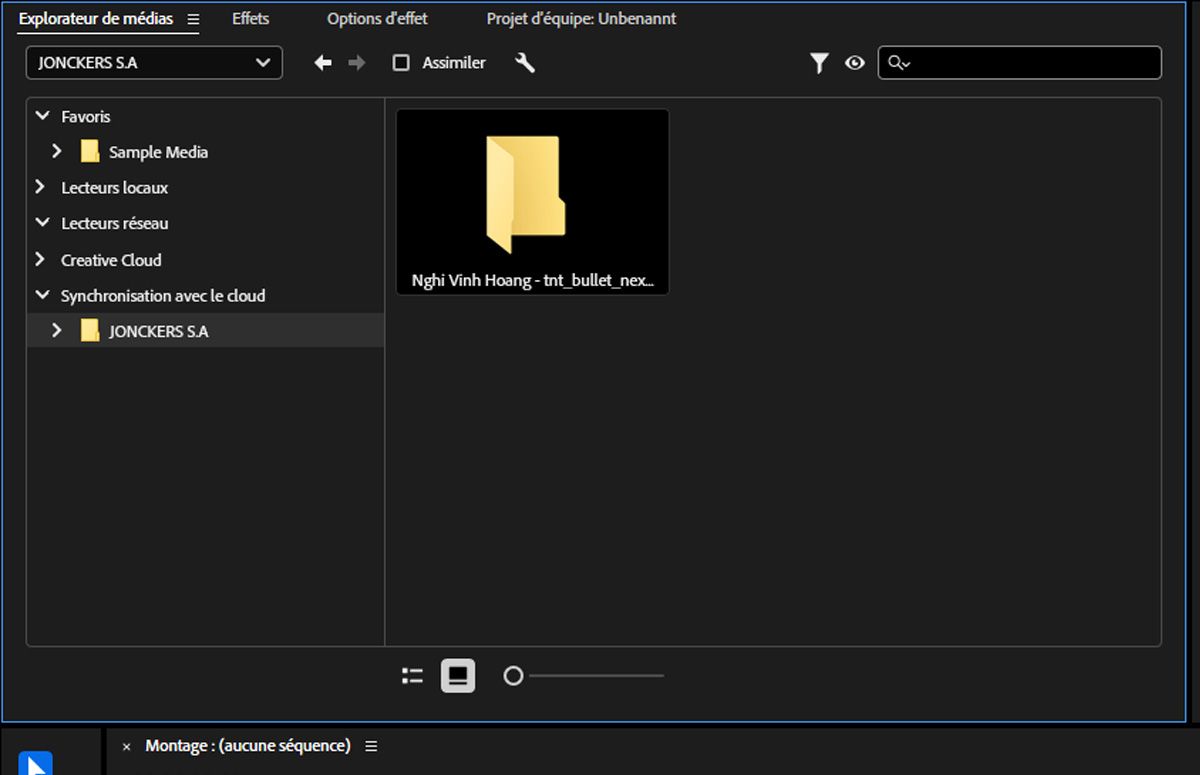Go back with the left arrow icon
This screenshot has height=775, width=1200.
tap(322, 63)
